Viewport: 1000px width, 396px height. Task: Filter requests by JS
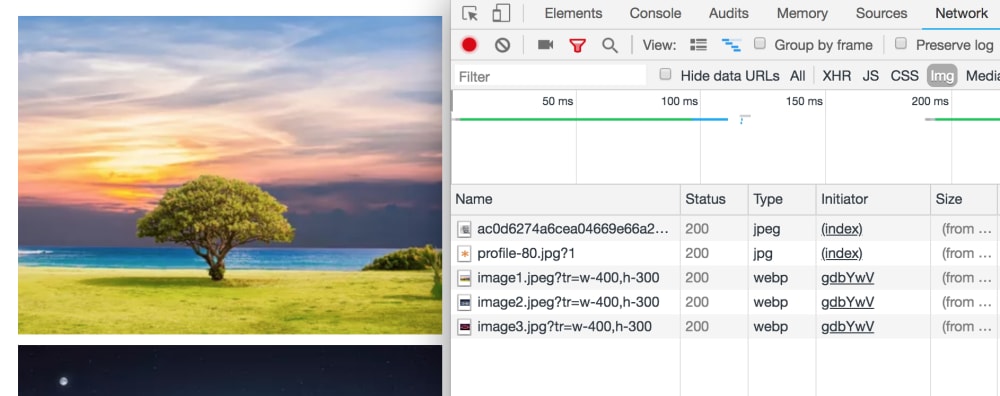coord(871,76)
